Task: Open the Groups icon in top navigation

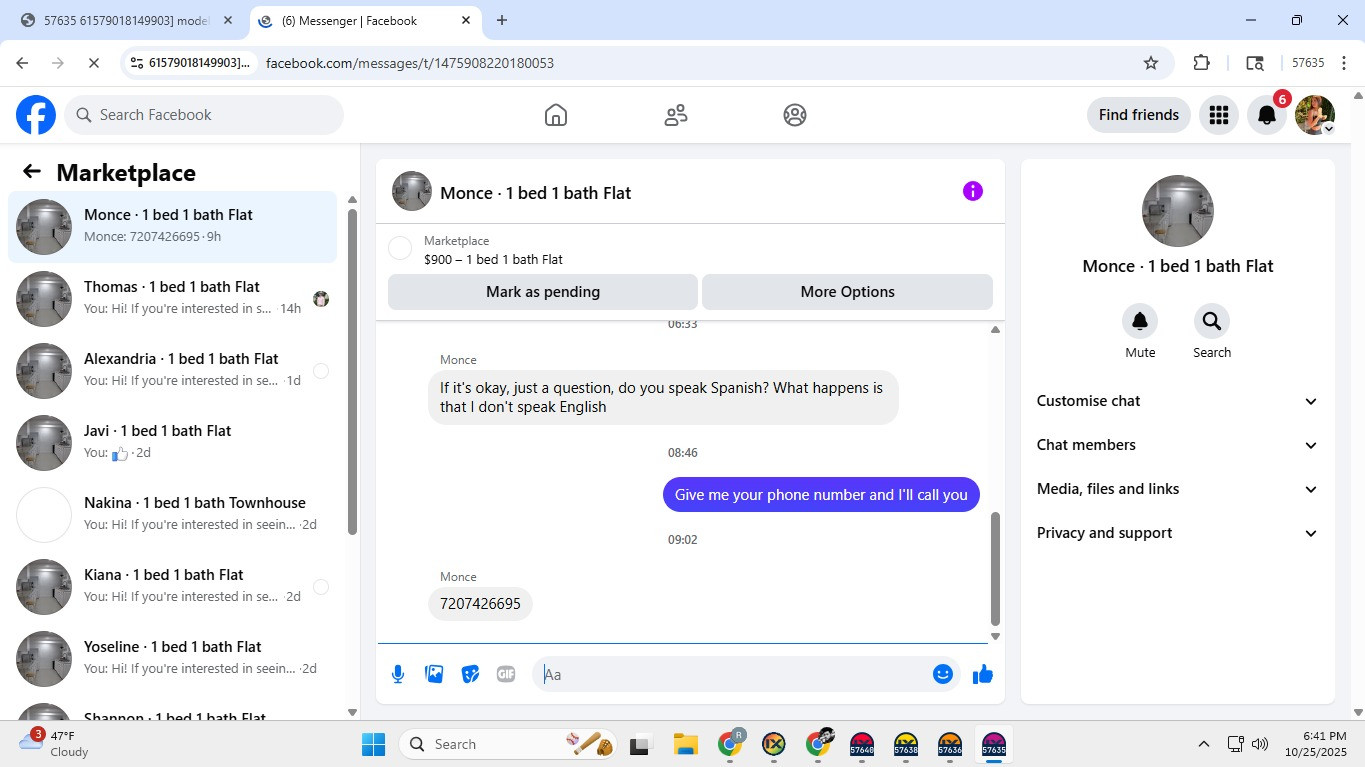Action: 795,115
